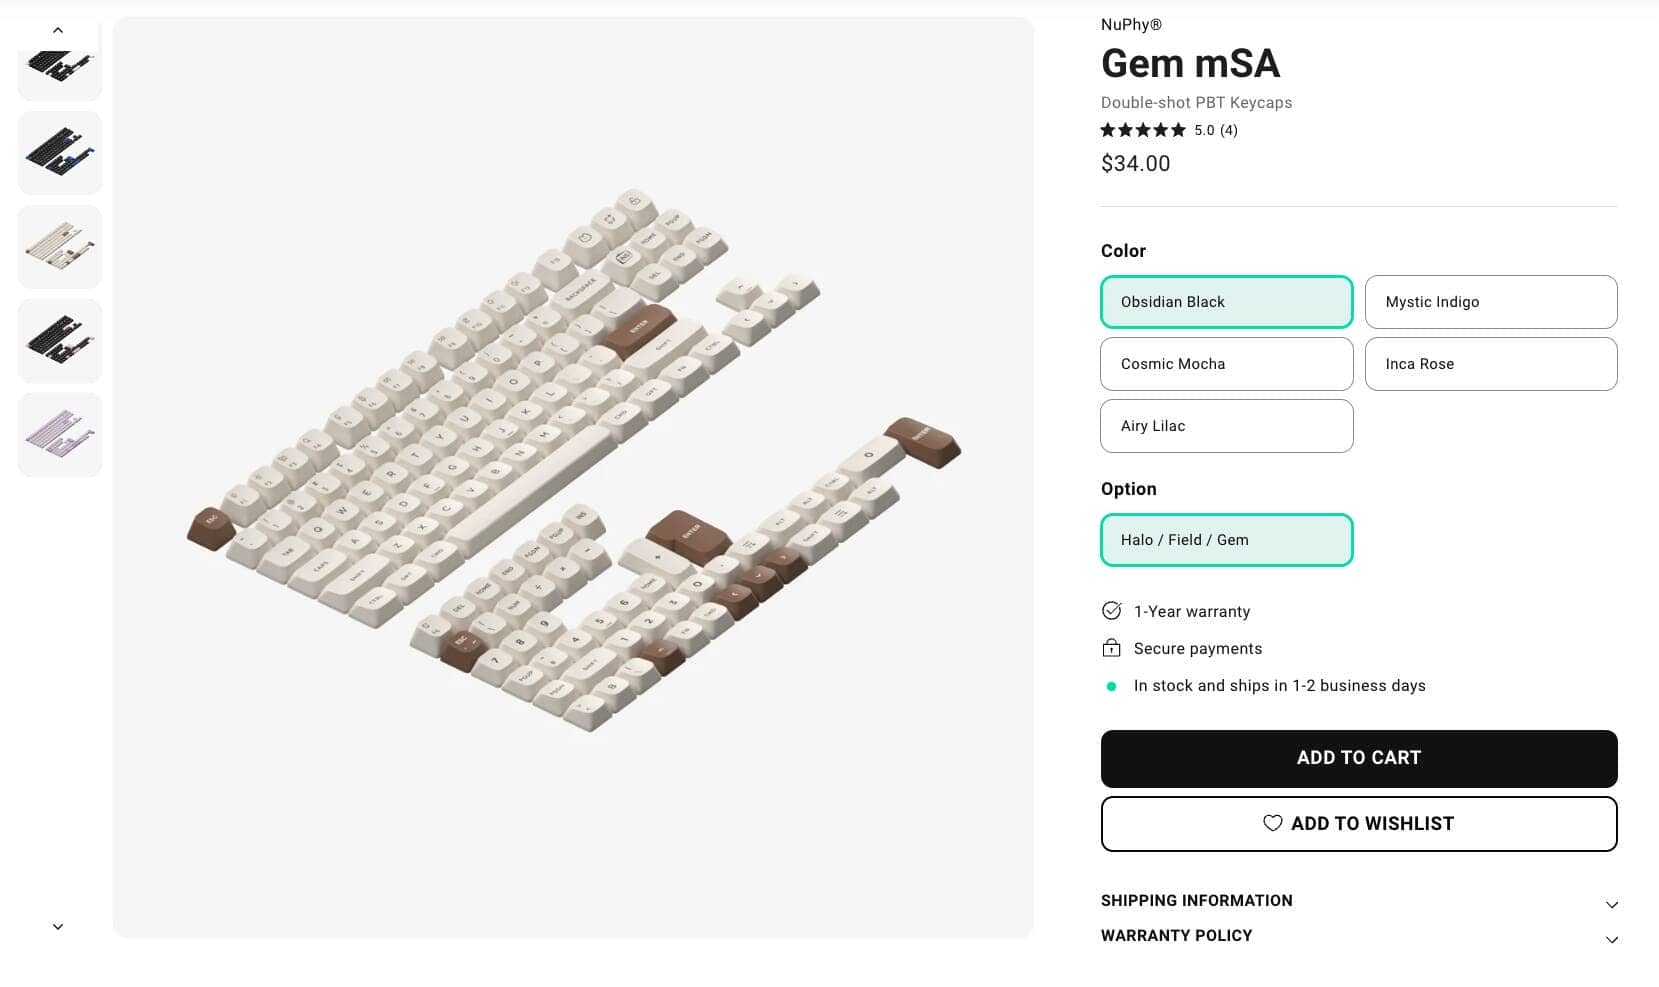This screenshot has width=1659, height=987.
Task: Click the five-star rating icons
Action: (x=1143, y=130)
